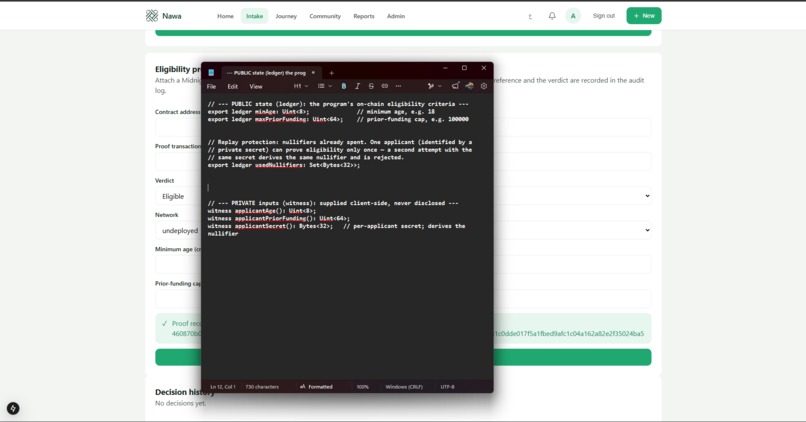Open the round dev tools badge at bottom-left

[x=13, y=409]
